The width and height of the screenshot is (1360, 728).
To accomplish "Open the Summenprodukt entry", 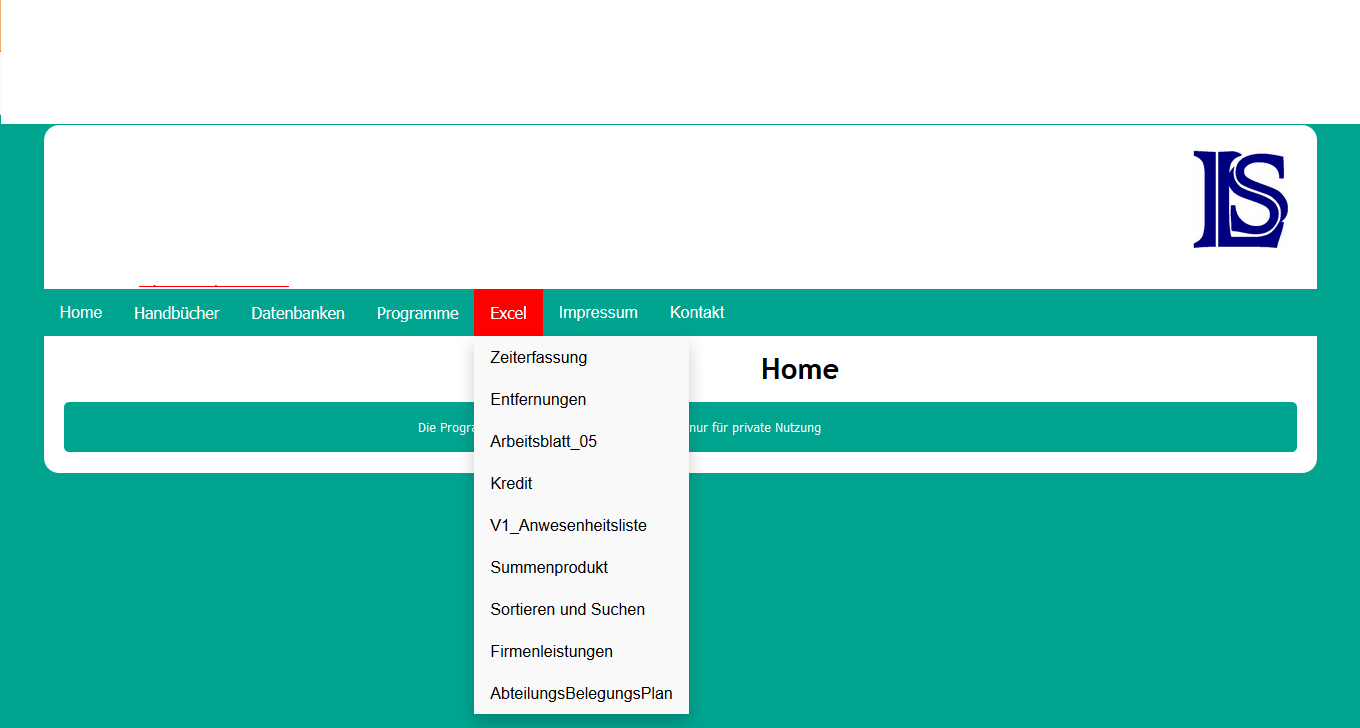I will pyautogui.click(x=549, y=567).
